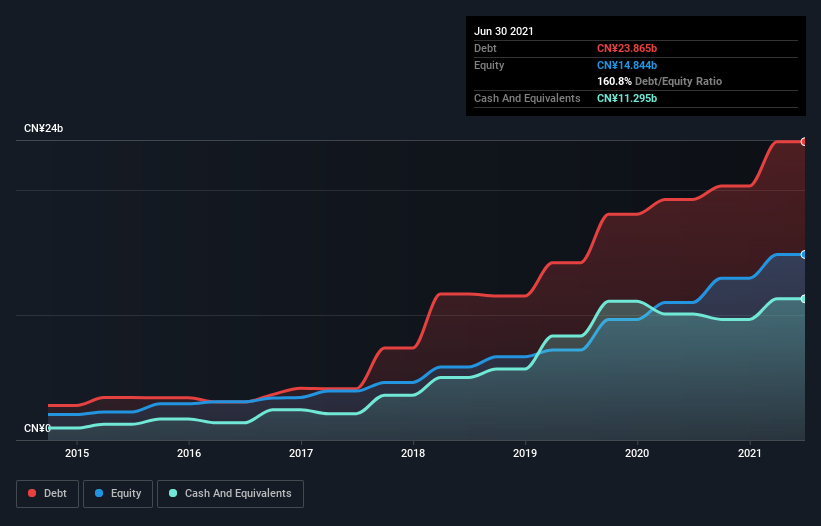This screenshot has height=526, width=821.
Task: Click the Jun 30 2021 tooltip date
Action: coord(504,31)
